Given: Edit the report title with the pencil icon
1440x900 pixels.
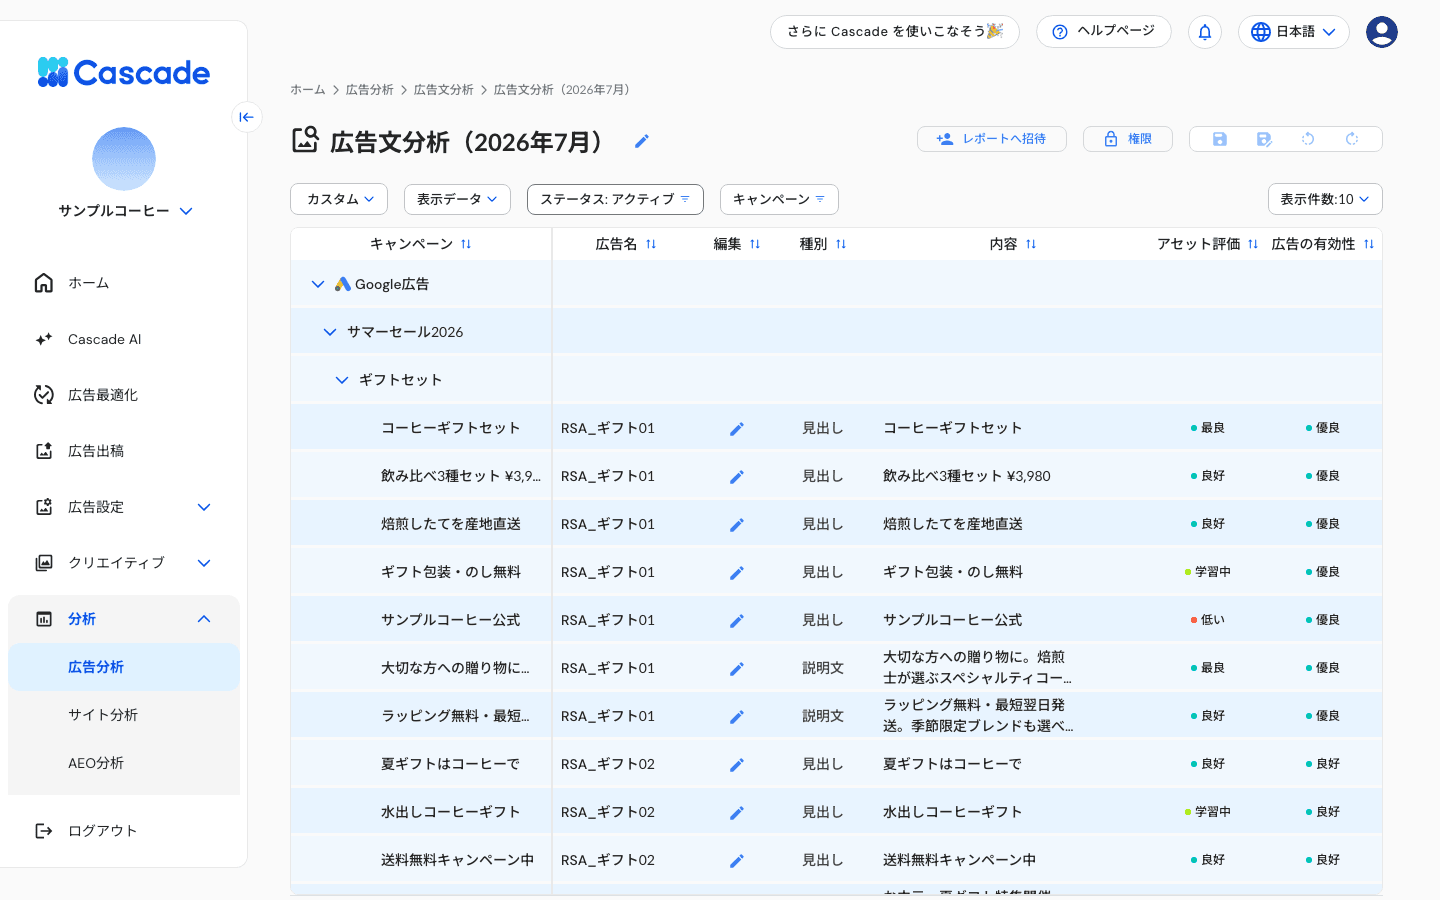Looking at the screenshot, I should pos(642,142).
